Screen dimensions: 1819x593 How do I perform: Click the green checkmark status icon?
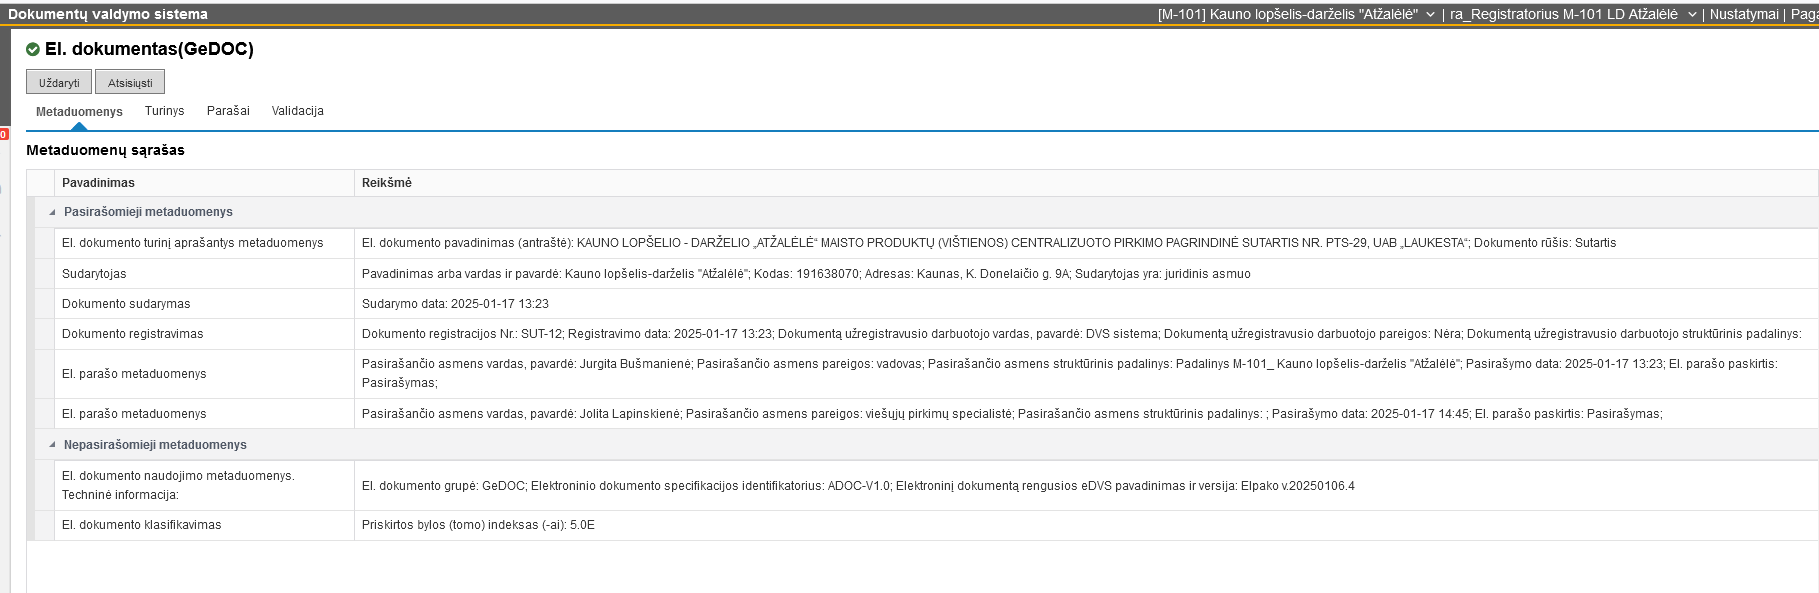(33, 50)
